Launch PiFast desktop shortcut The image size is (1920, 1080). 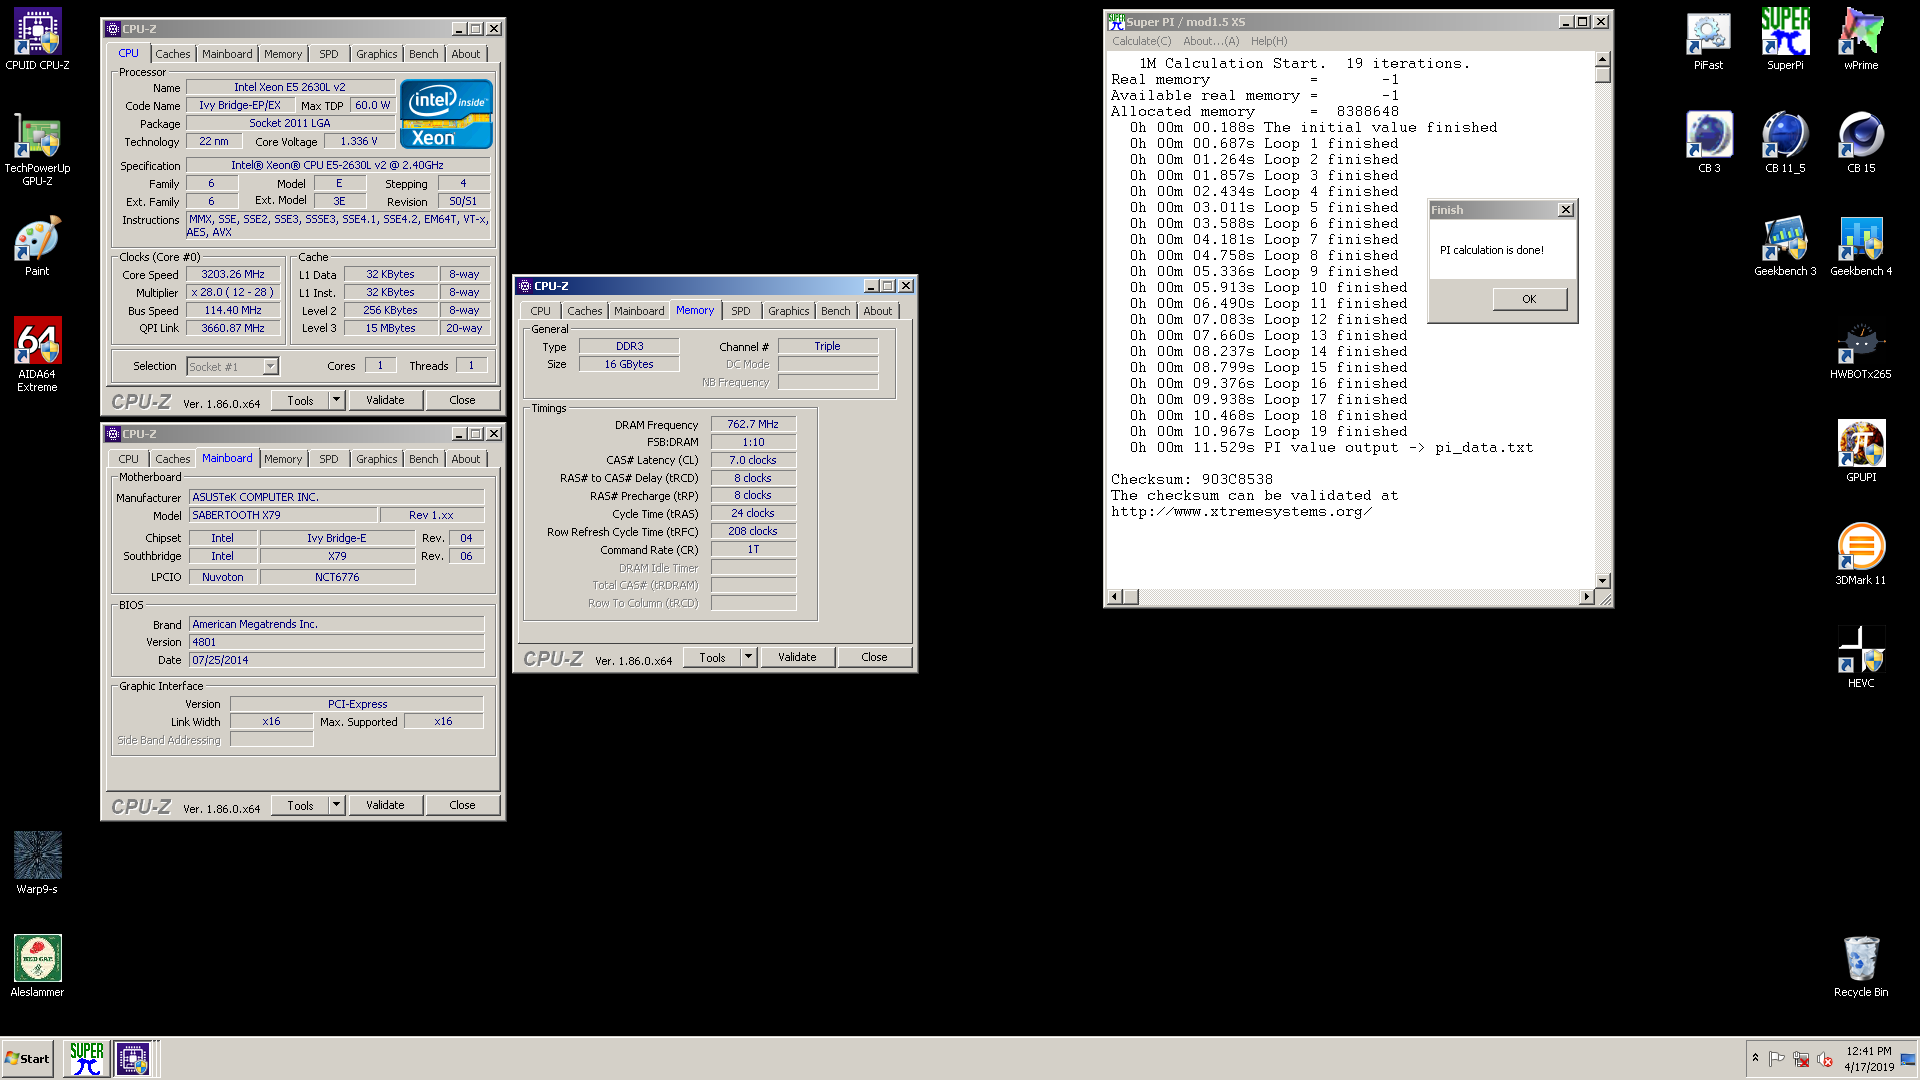1708,40
